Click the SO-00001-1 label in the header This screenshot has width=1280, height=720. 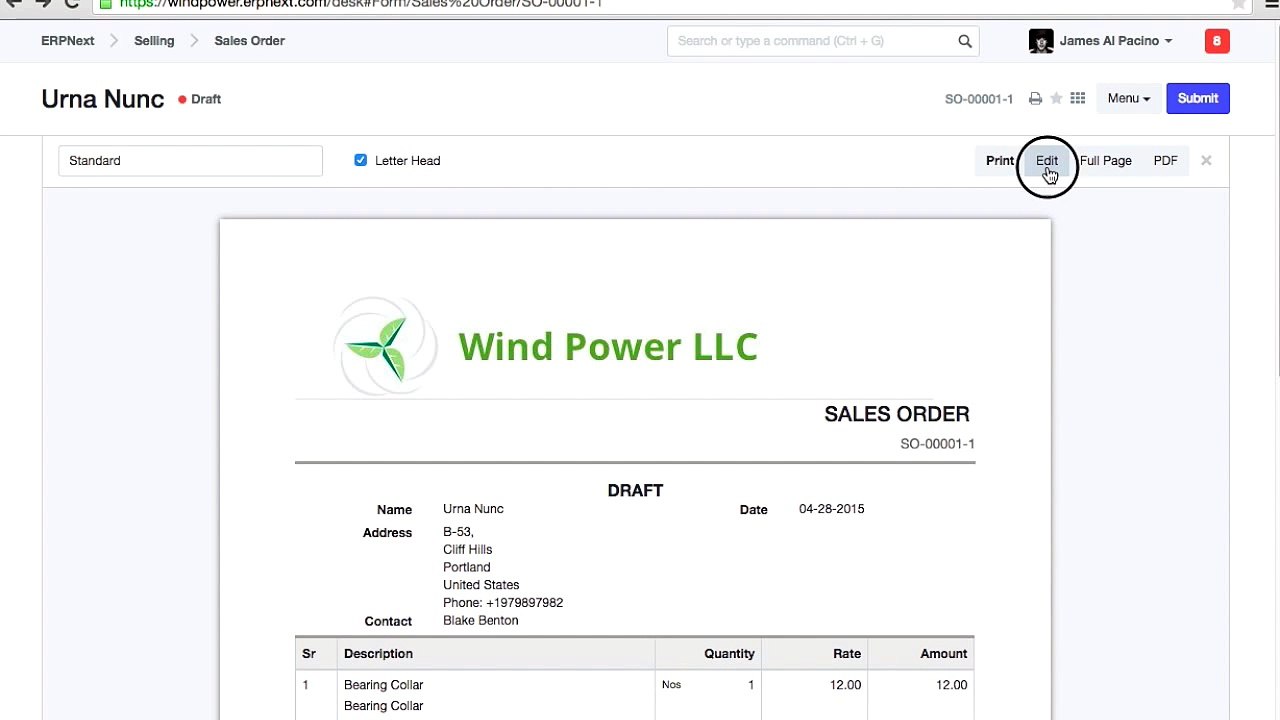tap(979, 99)
